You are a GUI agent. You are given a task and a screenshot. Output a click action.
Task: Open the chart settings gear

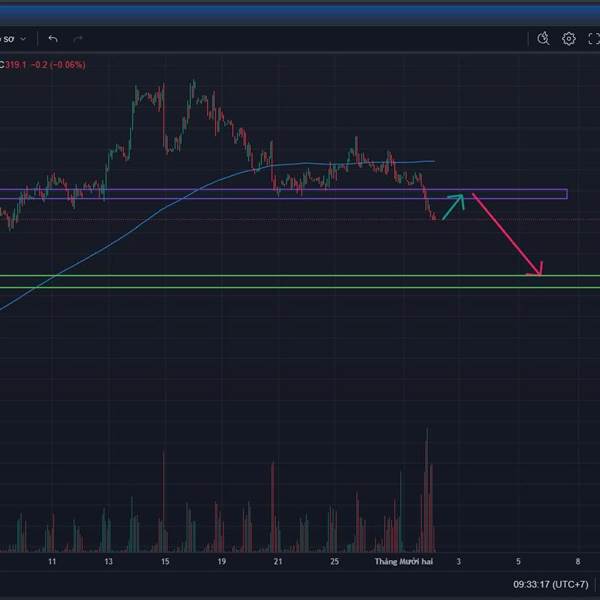[569, 39]
